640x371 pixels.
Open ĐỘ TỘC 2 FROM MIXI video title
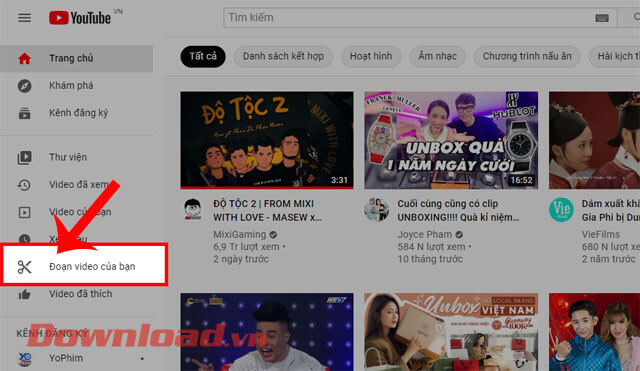pyautogui.click(x=267, y=211)
